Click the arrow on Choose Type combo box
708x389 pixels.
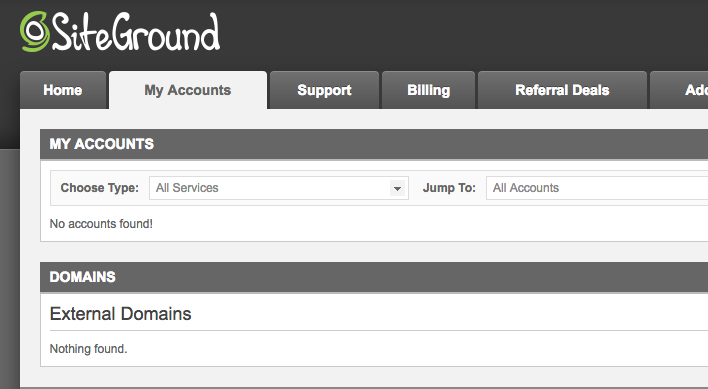pos(397,188)
